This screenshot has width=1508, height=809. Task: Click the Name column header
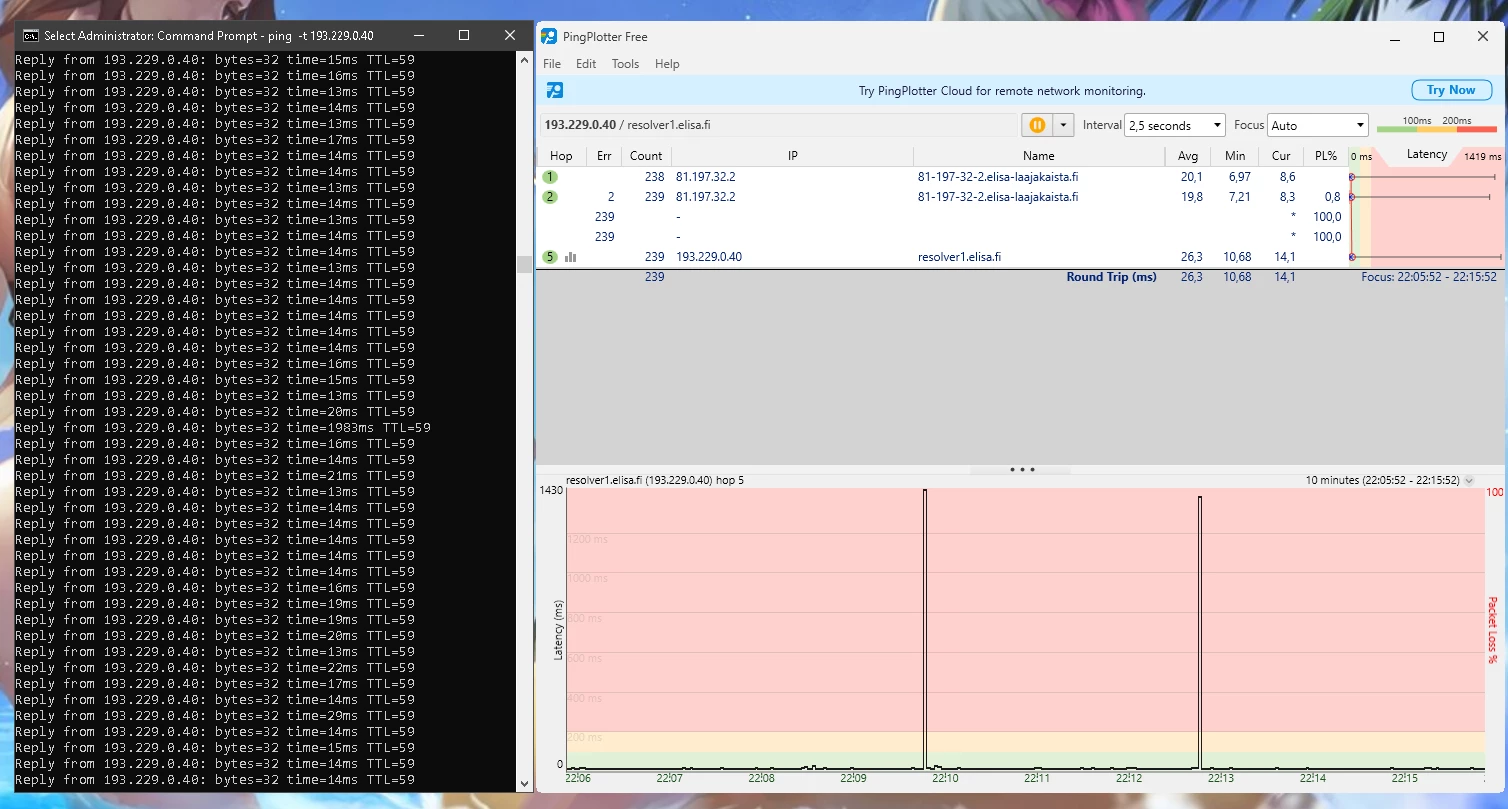(x=1039, y=156)
